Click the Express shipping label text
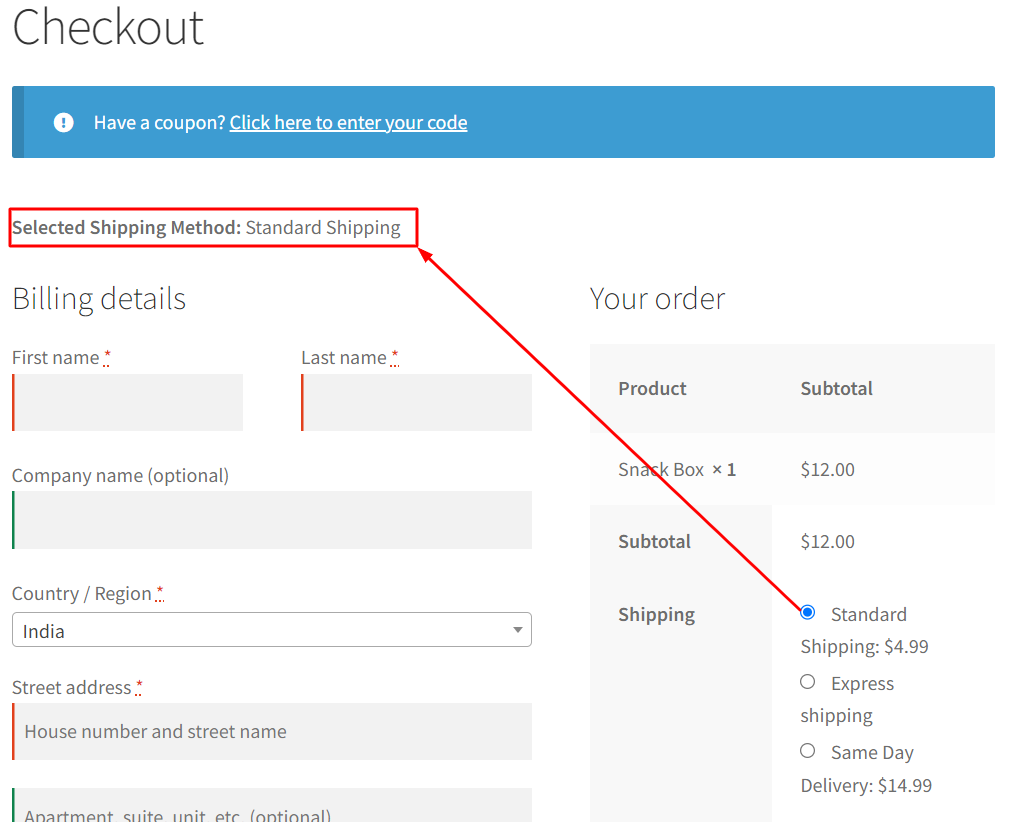Screen dimensions: 1020x822 (x=848, y=699)
